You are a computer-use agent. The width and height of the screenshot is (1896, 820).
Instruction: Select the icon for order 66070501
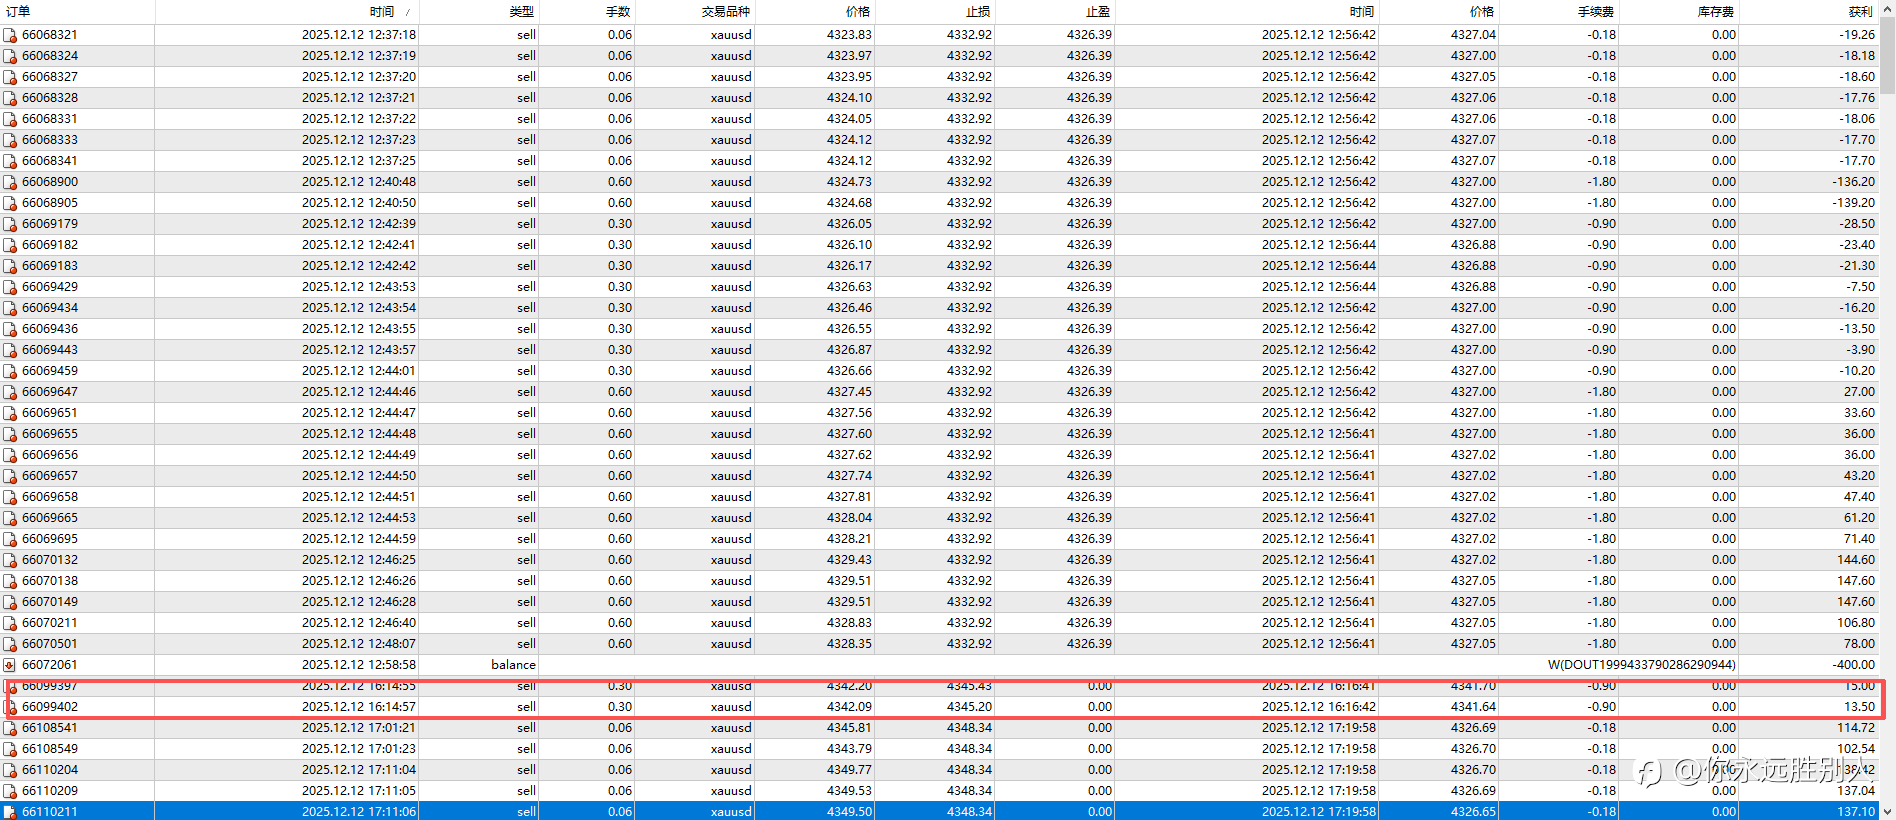[x=10, y=644]
